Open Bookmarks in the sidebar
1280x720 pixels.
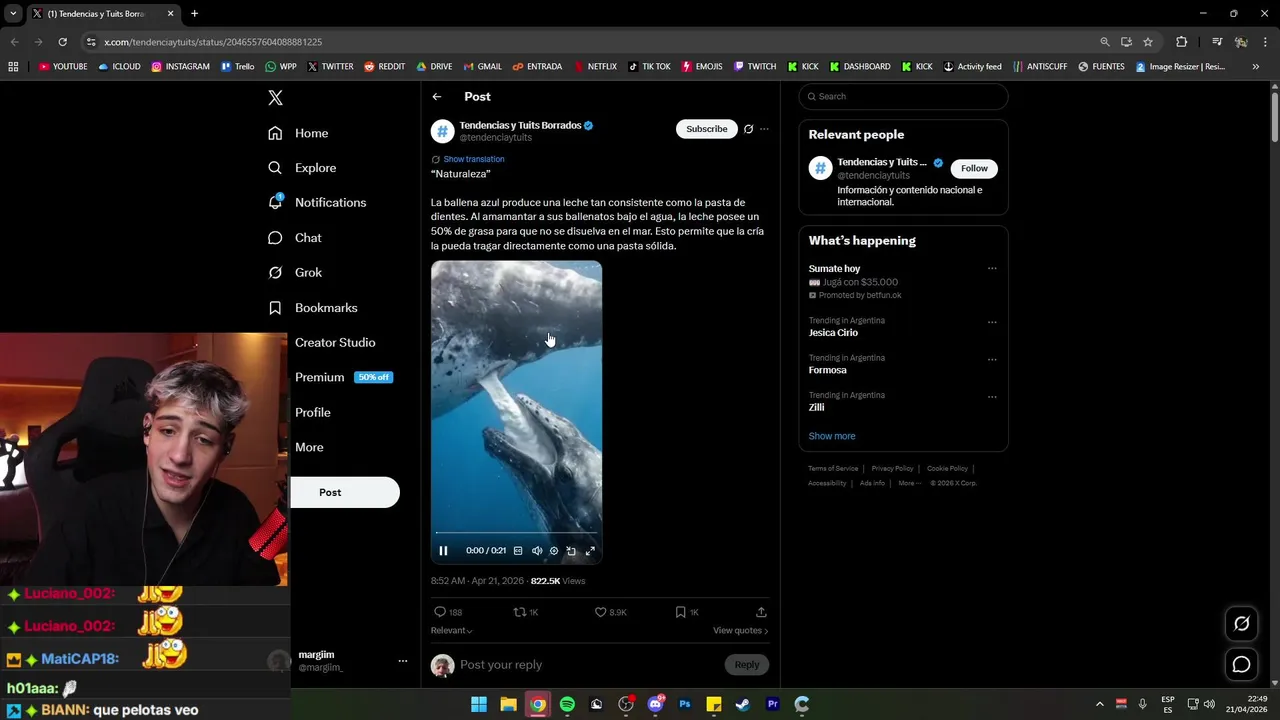click(x=312, y=308)
